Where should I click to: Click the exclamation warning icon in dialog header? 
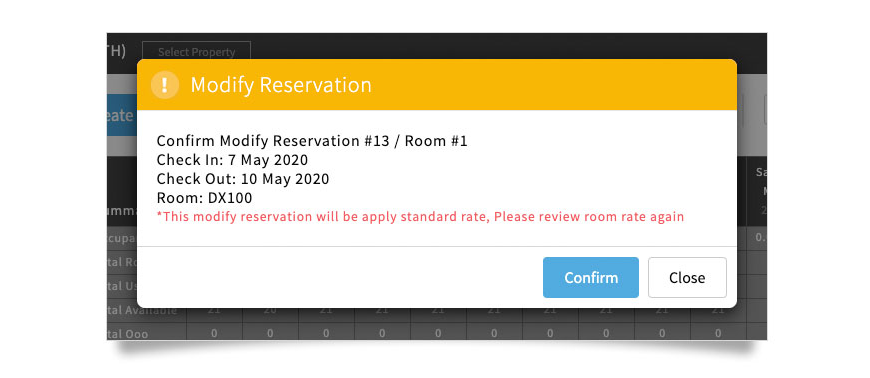pos(165,85)
